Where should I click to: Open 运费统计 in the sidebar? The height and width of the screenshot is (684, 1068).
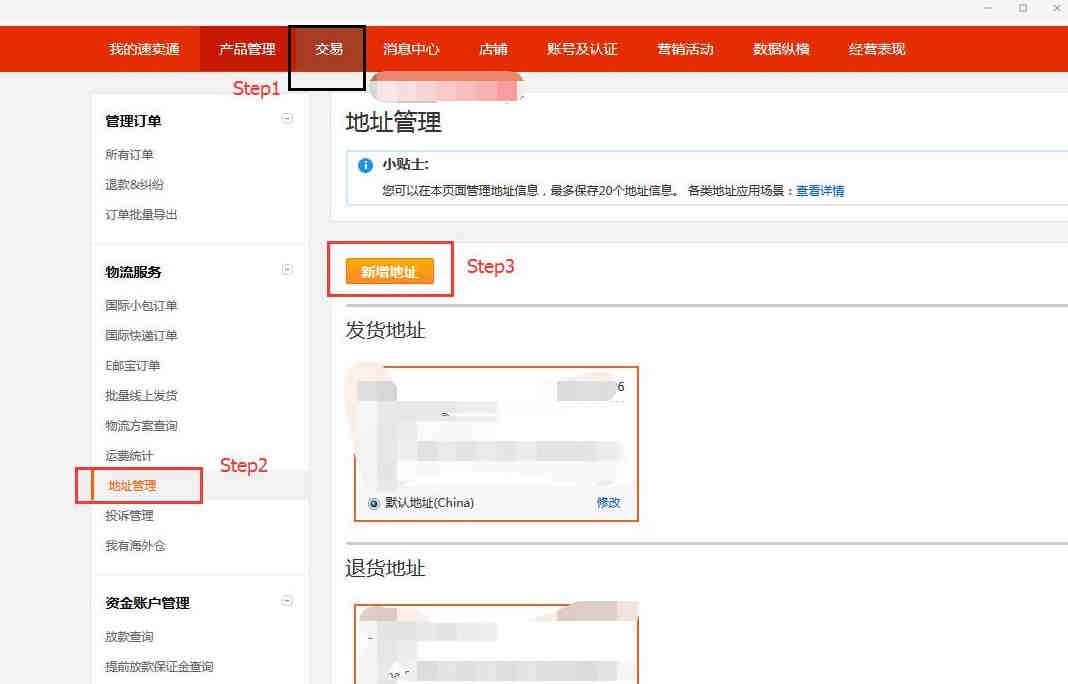click(129, 456)
